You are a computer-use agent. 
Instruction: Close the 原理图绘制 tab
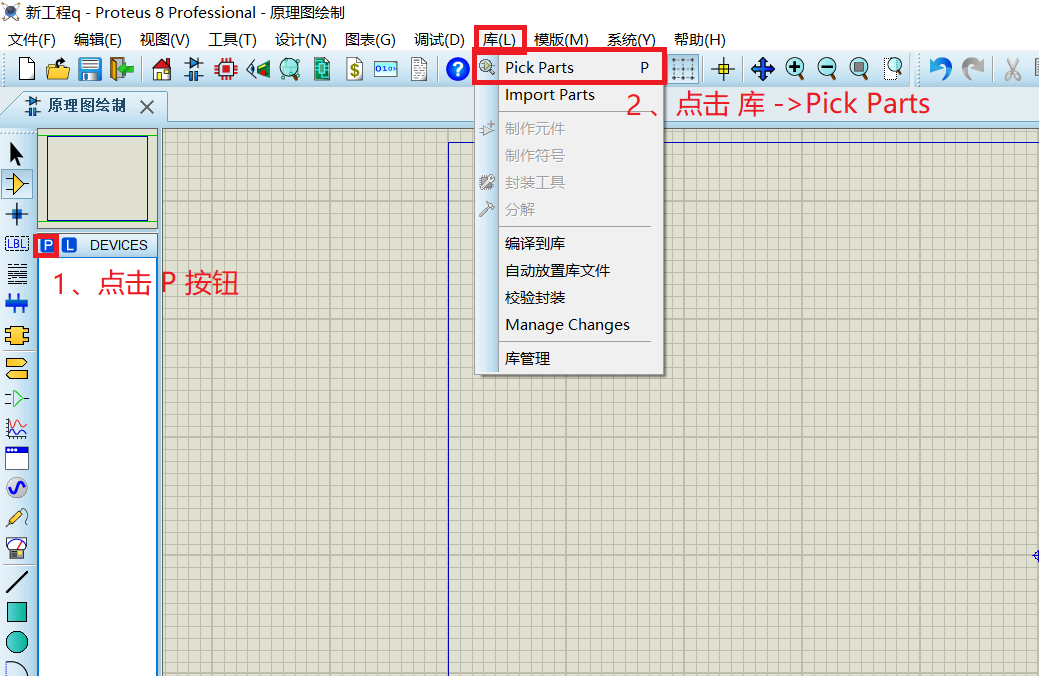coord(147,107)
